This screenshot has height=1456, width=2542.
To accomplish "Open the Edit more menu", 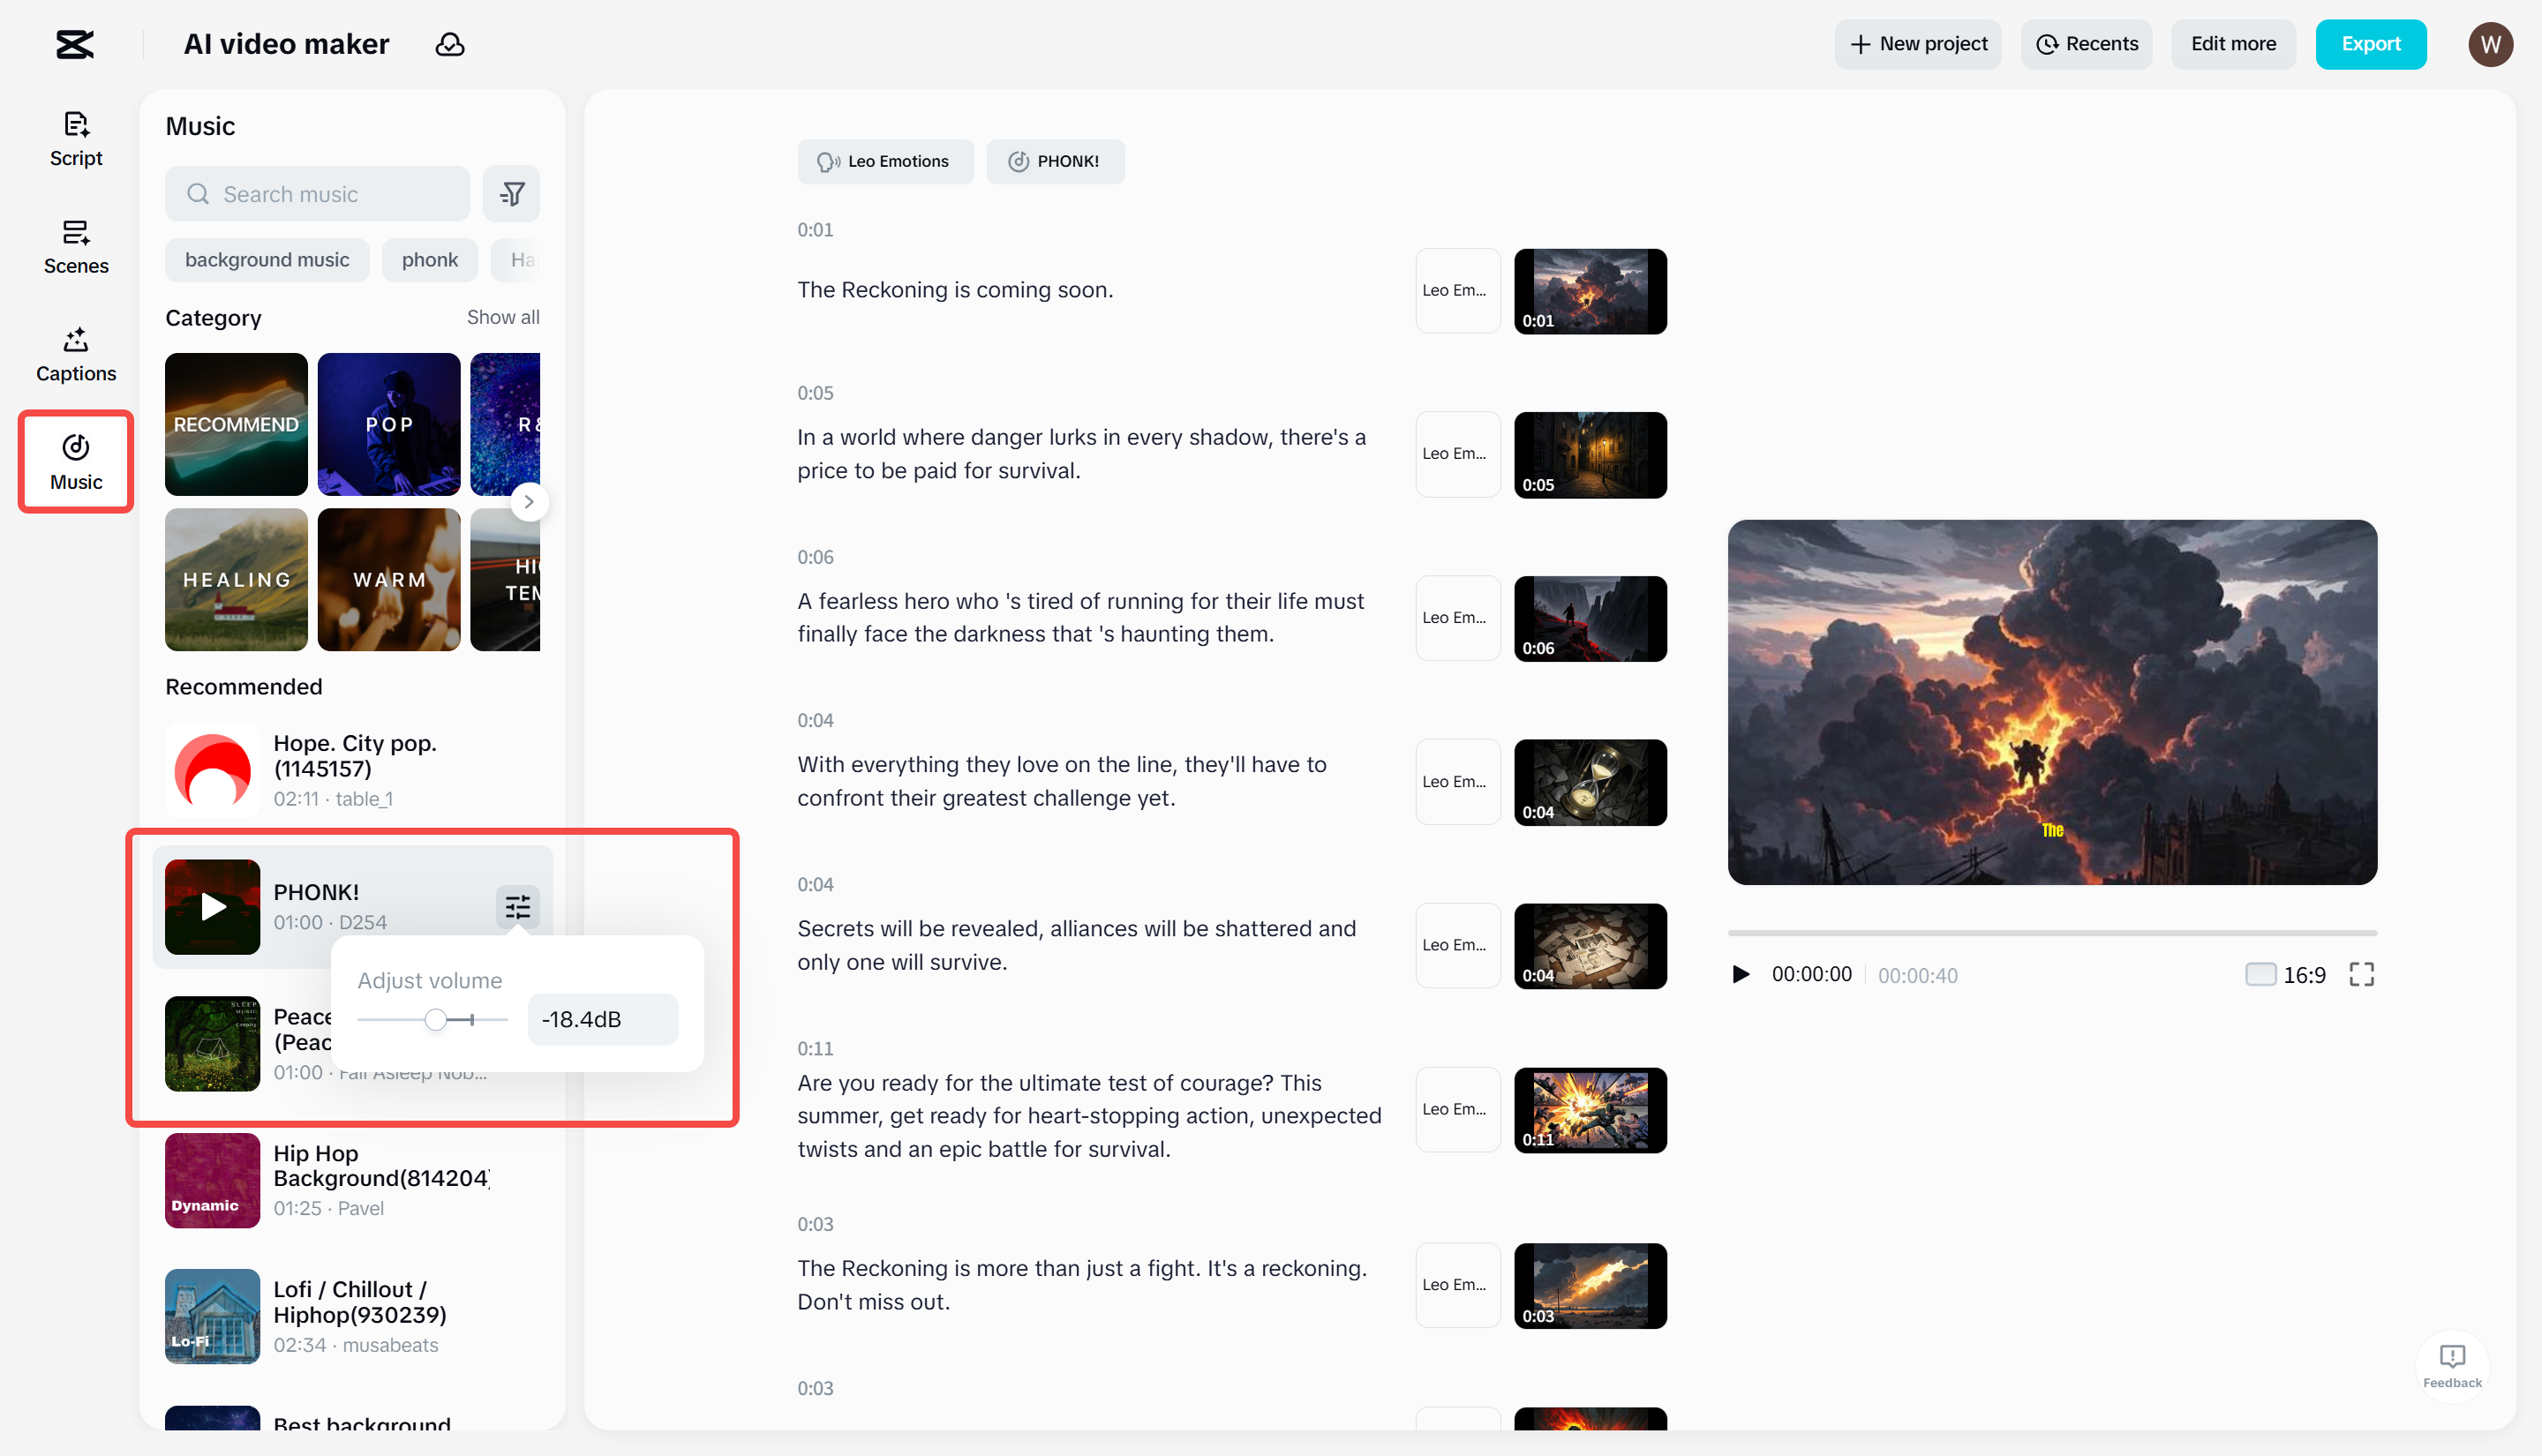I will tap(2232, 44).
